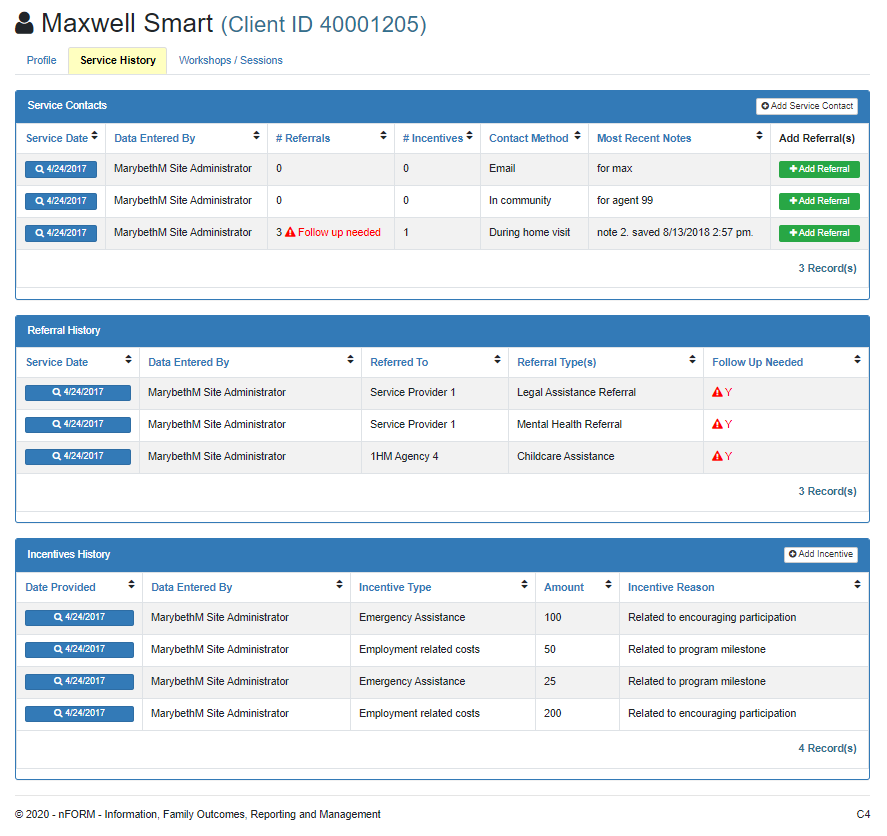Sort Incentives History by Amount arrows
This screenshot has width=887, height=836.
(608, 585)
